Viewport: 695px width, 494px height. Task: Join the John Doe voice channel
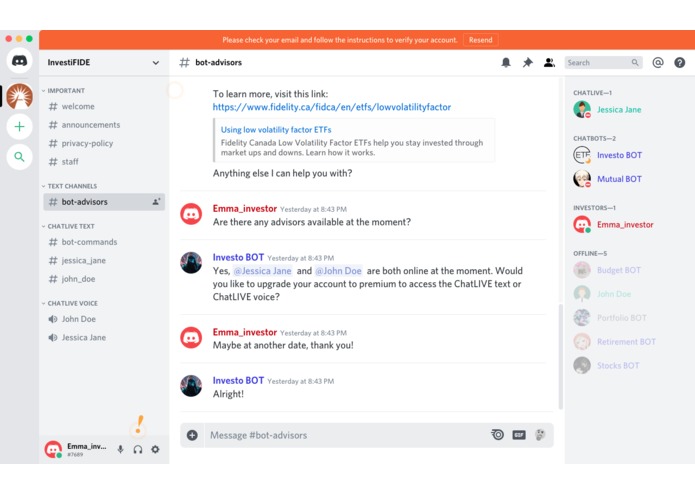click(104, 319)
